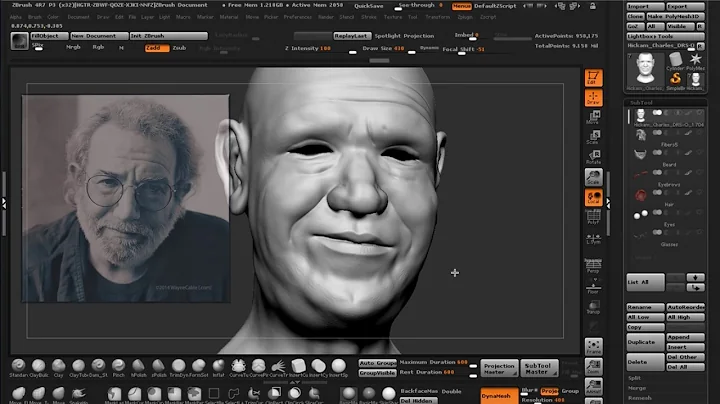Image resolution: width=720 pixels, height=404 pixels.
Task: Activate Draw mode button
Action: coord(593,97)
